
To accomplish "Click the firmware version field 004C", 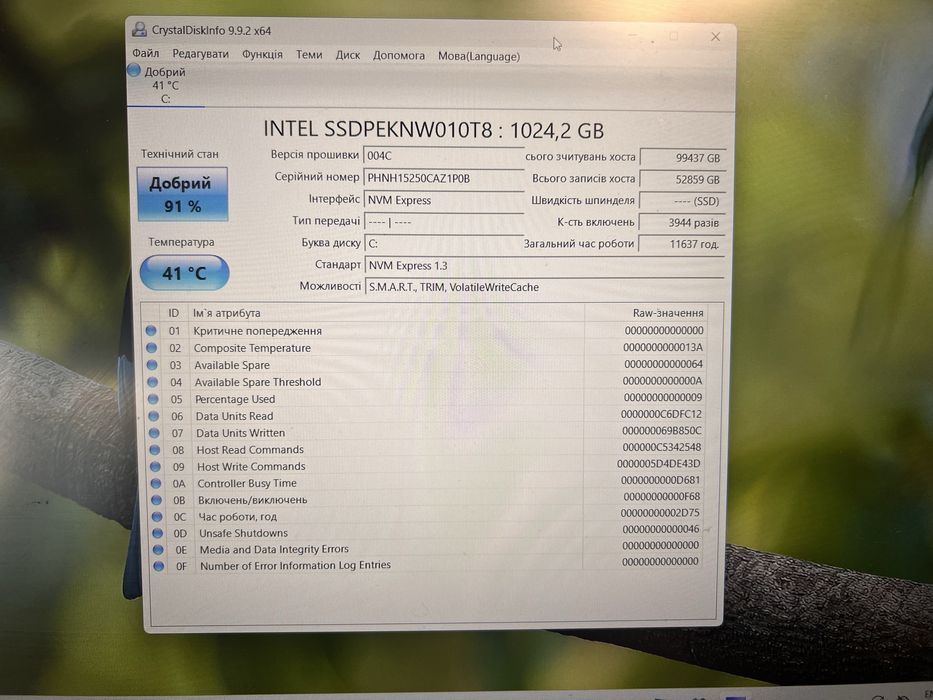I will pyautogui.click(x=443, y=156).
